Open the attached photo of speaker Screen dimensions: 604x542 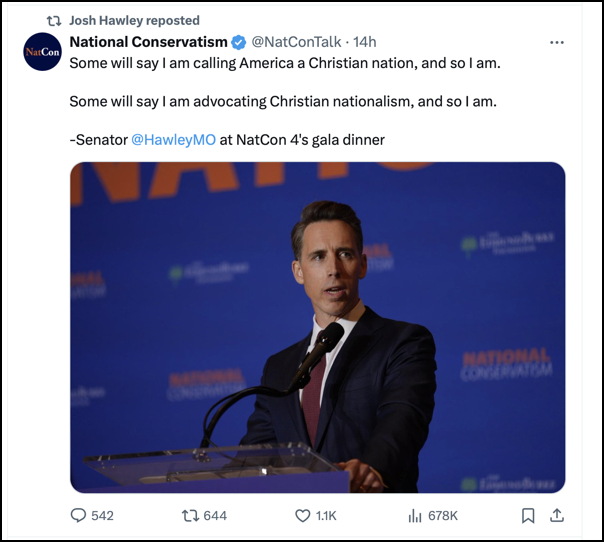[317, 327]
